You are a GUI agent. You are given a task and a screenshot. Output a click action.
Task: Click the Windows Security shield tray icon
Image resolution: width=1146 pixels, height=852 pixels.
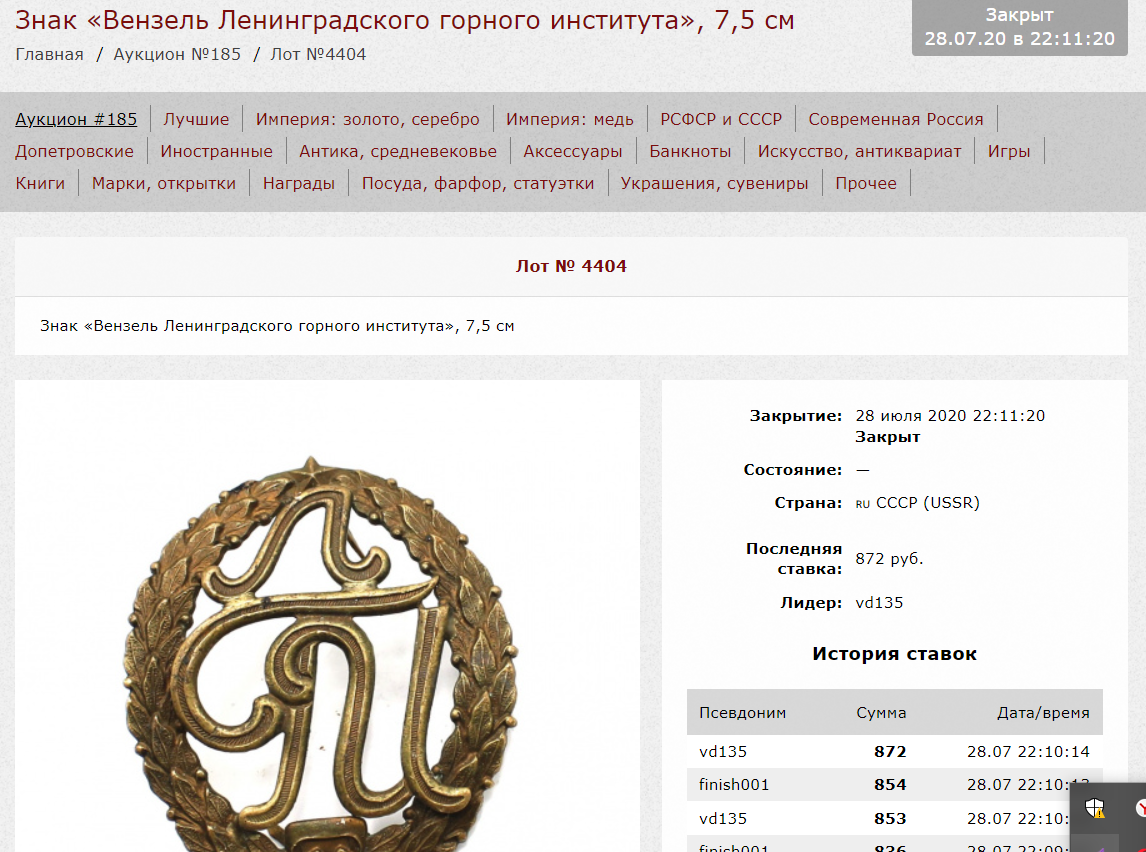pos(1094,807)
